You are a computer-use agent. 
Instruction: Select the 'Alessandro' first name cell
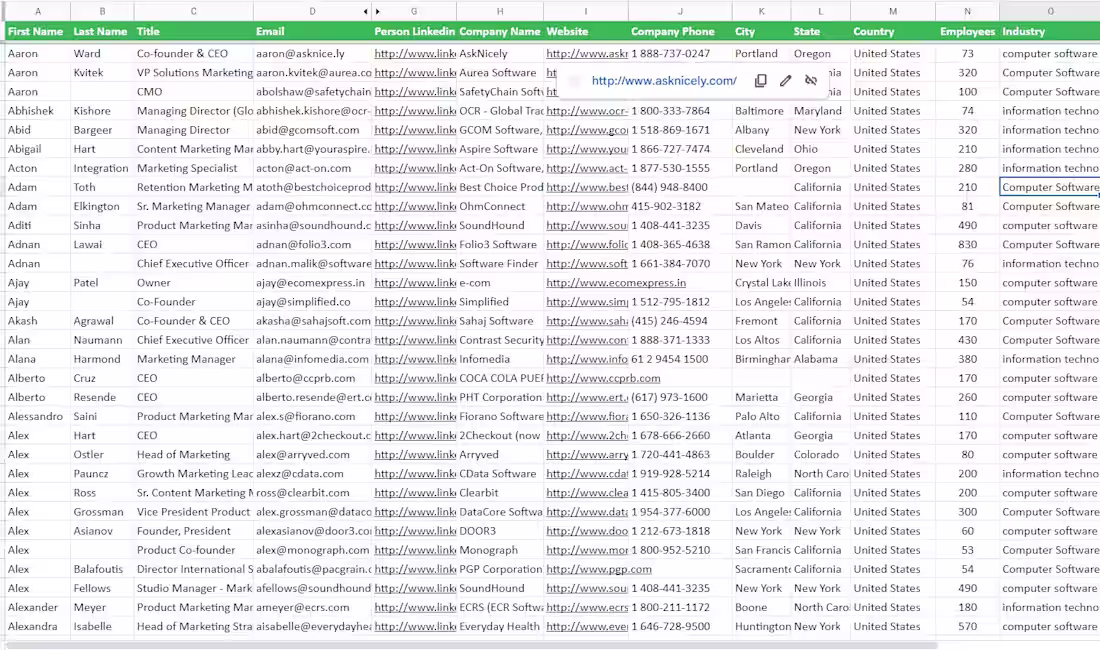pyautogui.click(x=37, y=417)
